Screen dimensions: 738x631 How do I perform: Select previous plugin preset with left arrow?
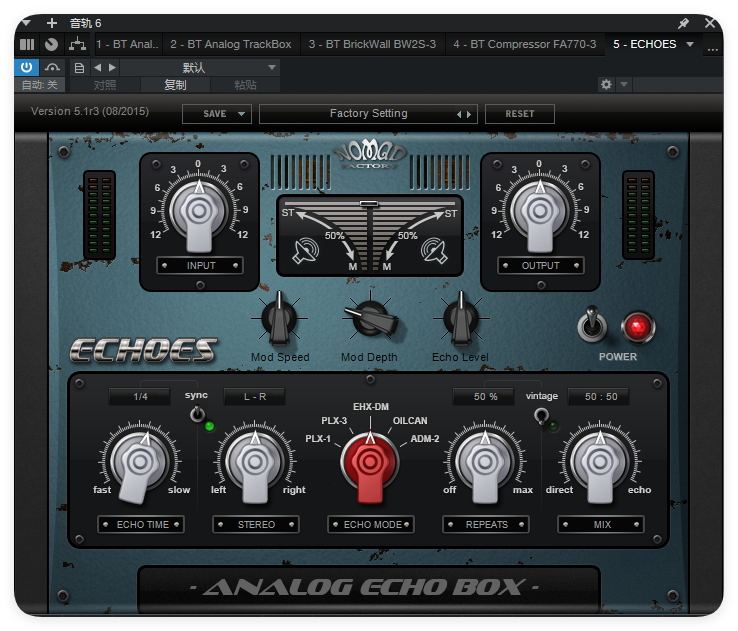[x=459, y=114]
